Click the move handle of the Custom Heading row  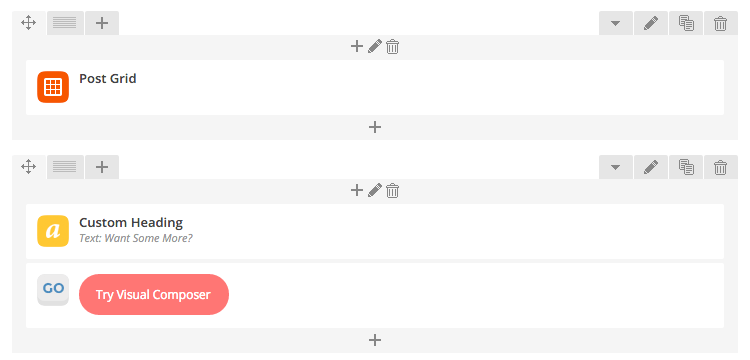point(29,167)
